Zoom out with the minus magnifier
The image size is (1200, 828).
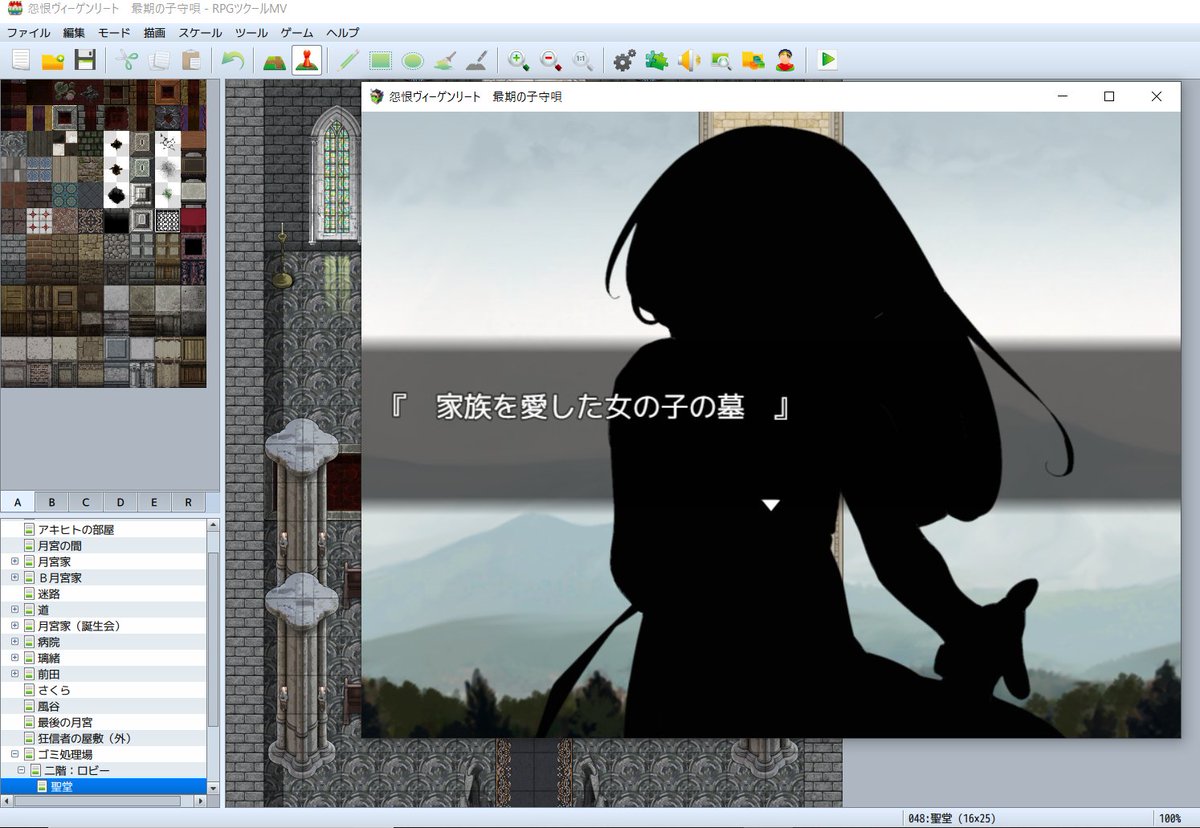point(551,60)
